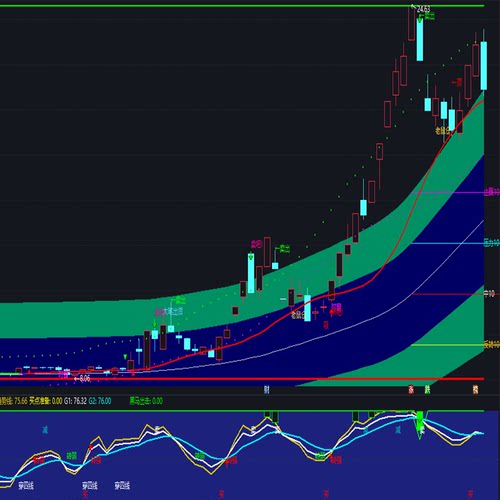Click the yellow 反转 level label at right edge
The image size is (500, 500).
[x=492, y=345]
